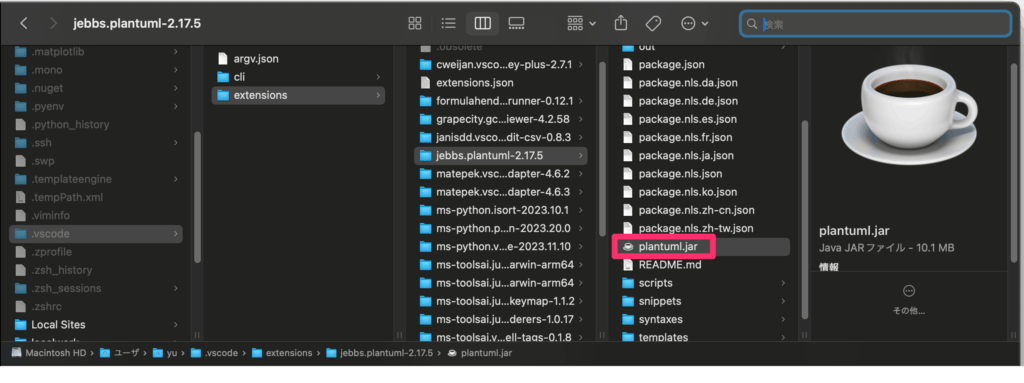Open the janisdd.vsco...dit-csv-0.8.3 folder
The height and width of the screenshot is (383, 1024).
501,138
